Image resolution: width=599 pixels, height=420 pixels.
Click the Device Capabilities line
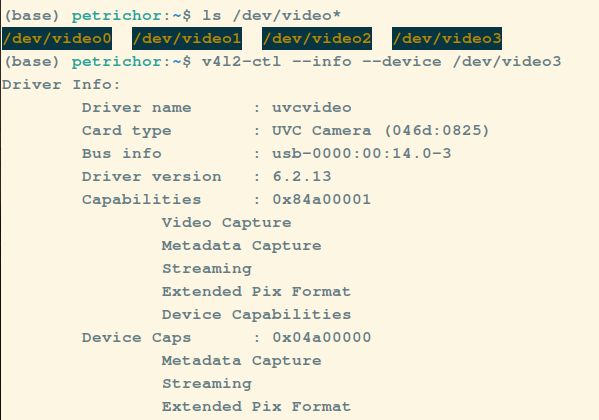[256, 315]
